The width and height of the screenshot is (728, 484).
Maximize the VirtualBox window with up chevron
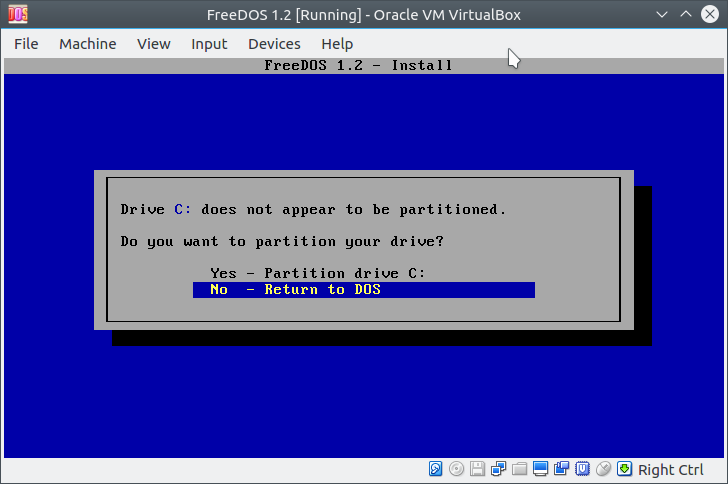tap(686, 14)
